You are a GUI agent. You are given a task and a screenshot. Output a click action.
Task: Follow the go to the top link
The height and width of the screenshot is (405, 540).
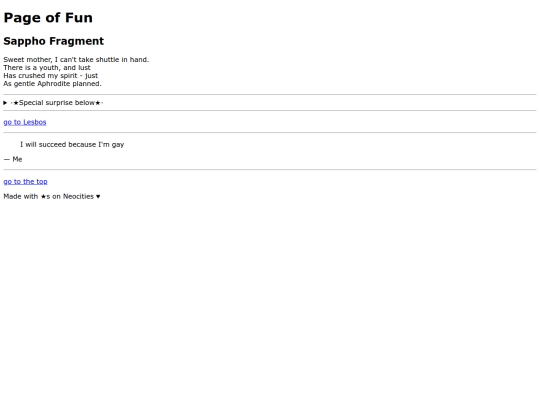click(x=25, y=181)
